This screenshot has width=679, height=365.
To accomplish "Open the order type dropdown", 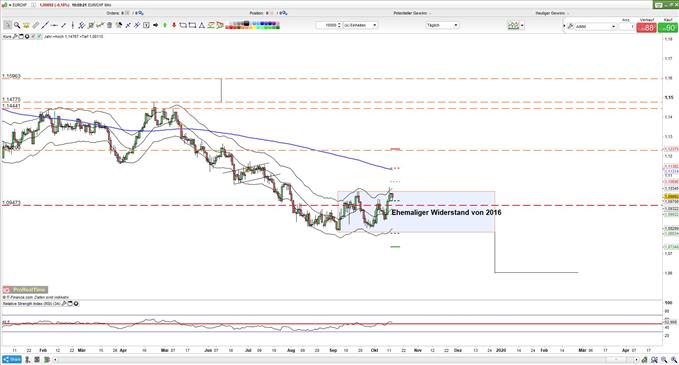I will 595,26.
